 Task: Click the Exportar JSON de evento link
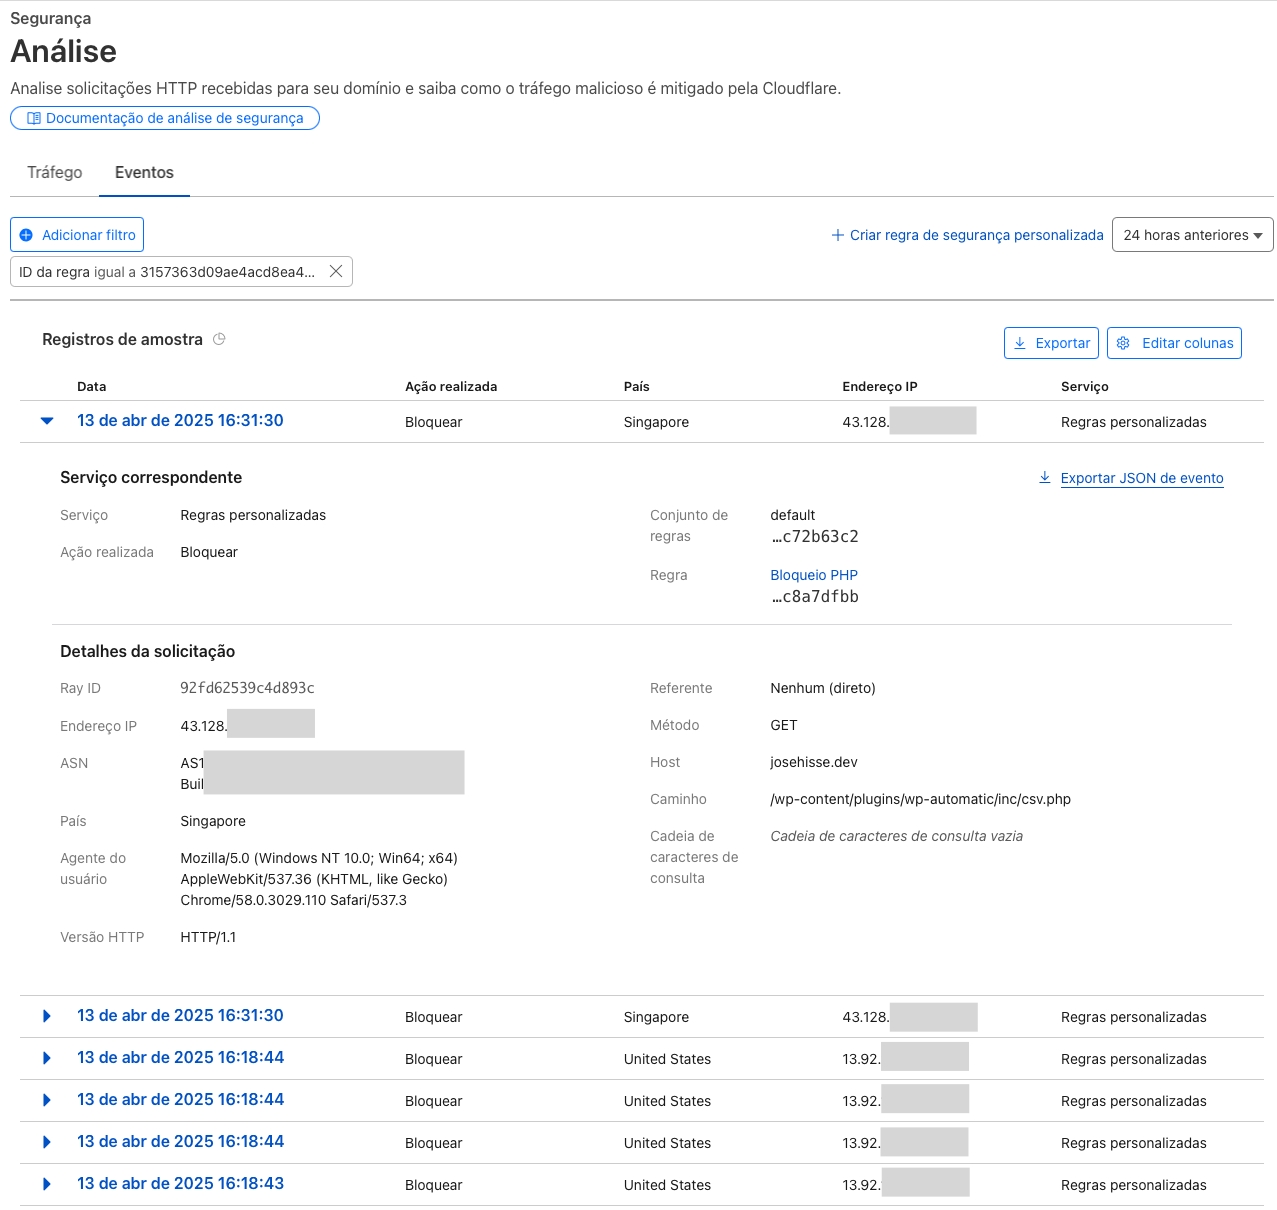[x=1141, y=478]
